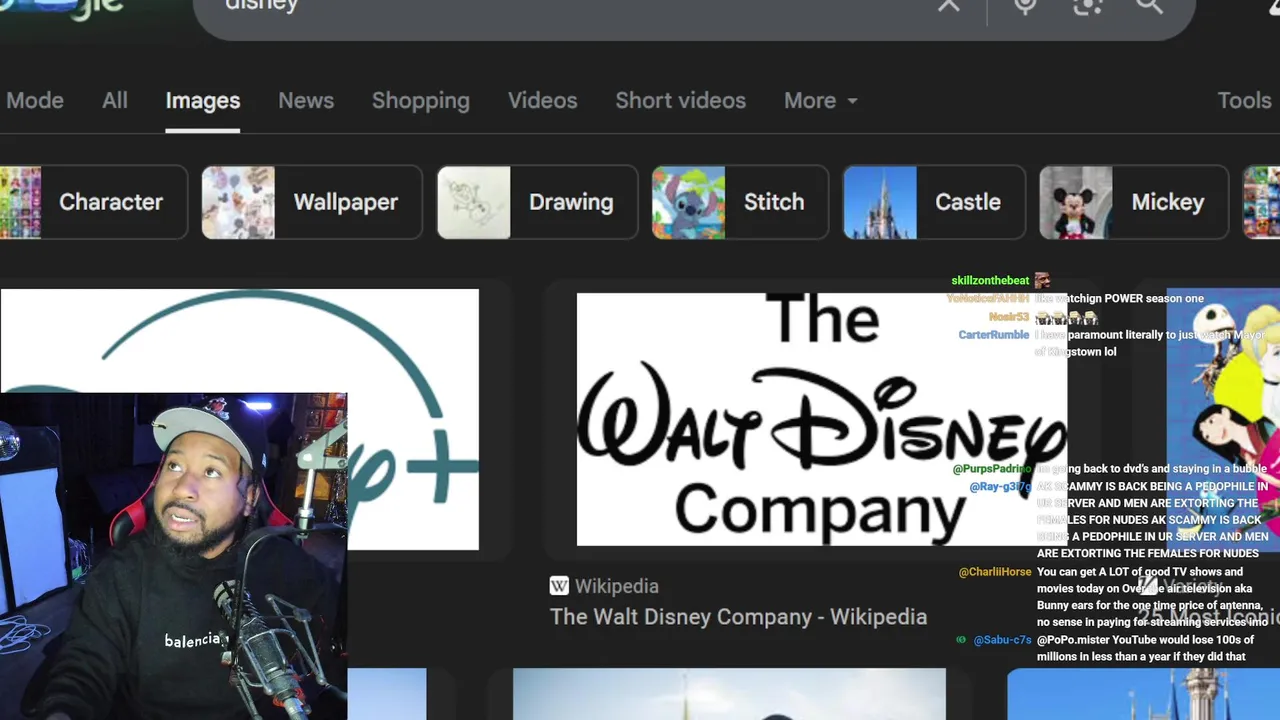Viewport: 1280px width, 720px height.
Task: Click chat username CarterRumble
Action: click(993, 335)
